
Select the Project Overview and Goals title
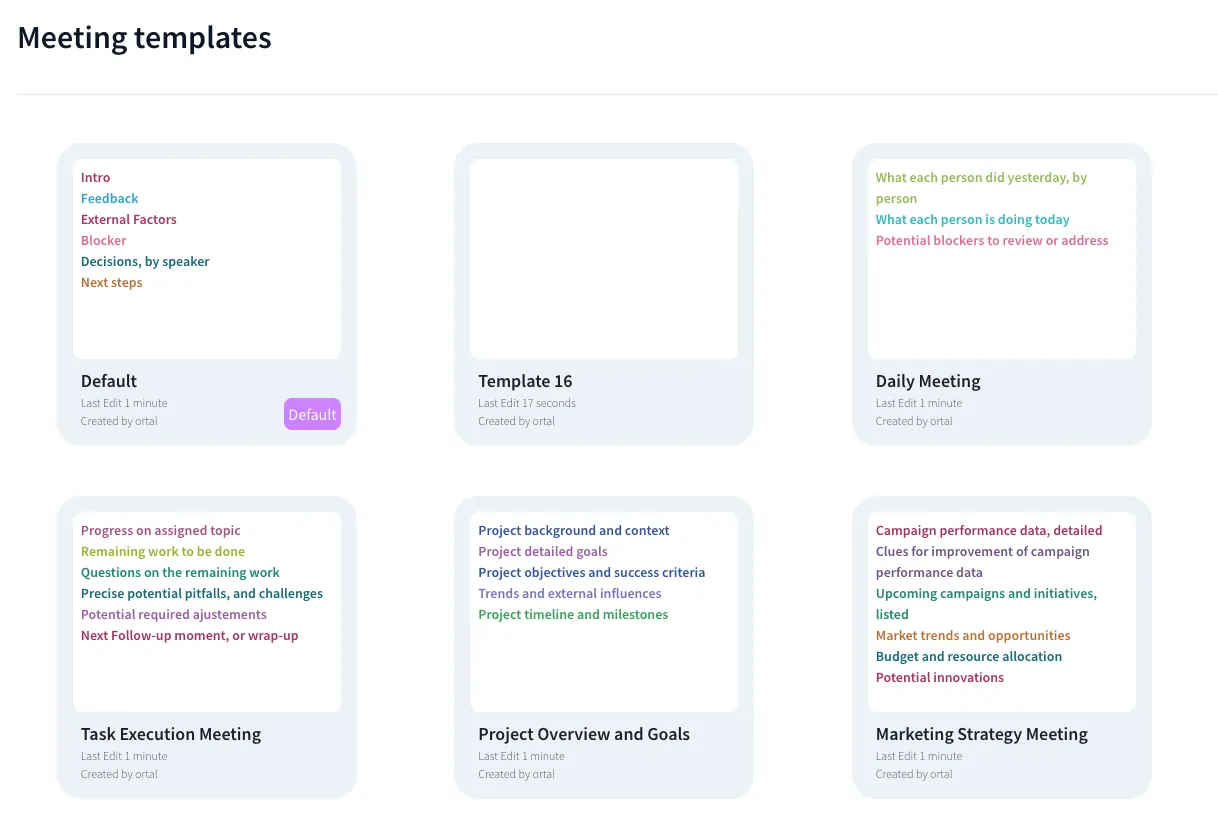point(584,734)
